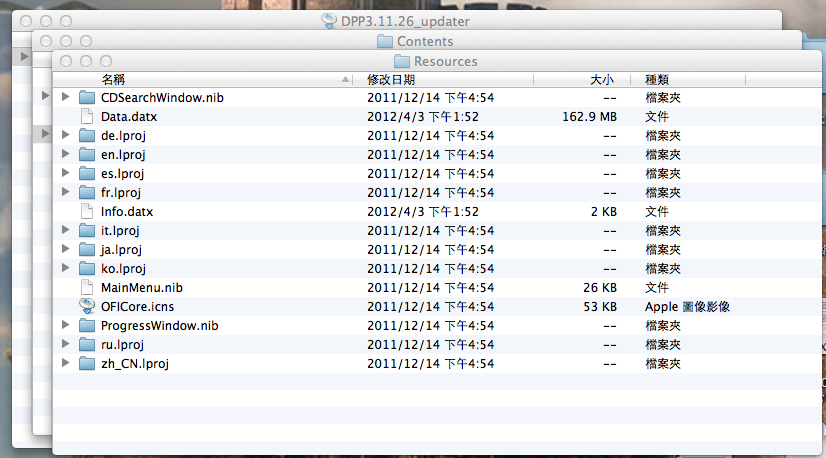826x458 pixels.
Task: Expand the zh_CN.lproj folder
Action: pyautogui.click(x=65, y=363)
